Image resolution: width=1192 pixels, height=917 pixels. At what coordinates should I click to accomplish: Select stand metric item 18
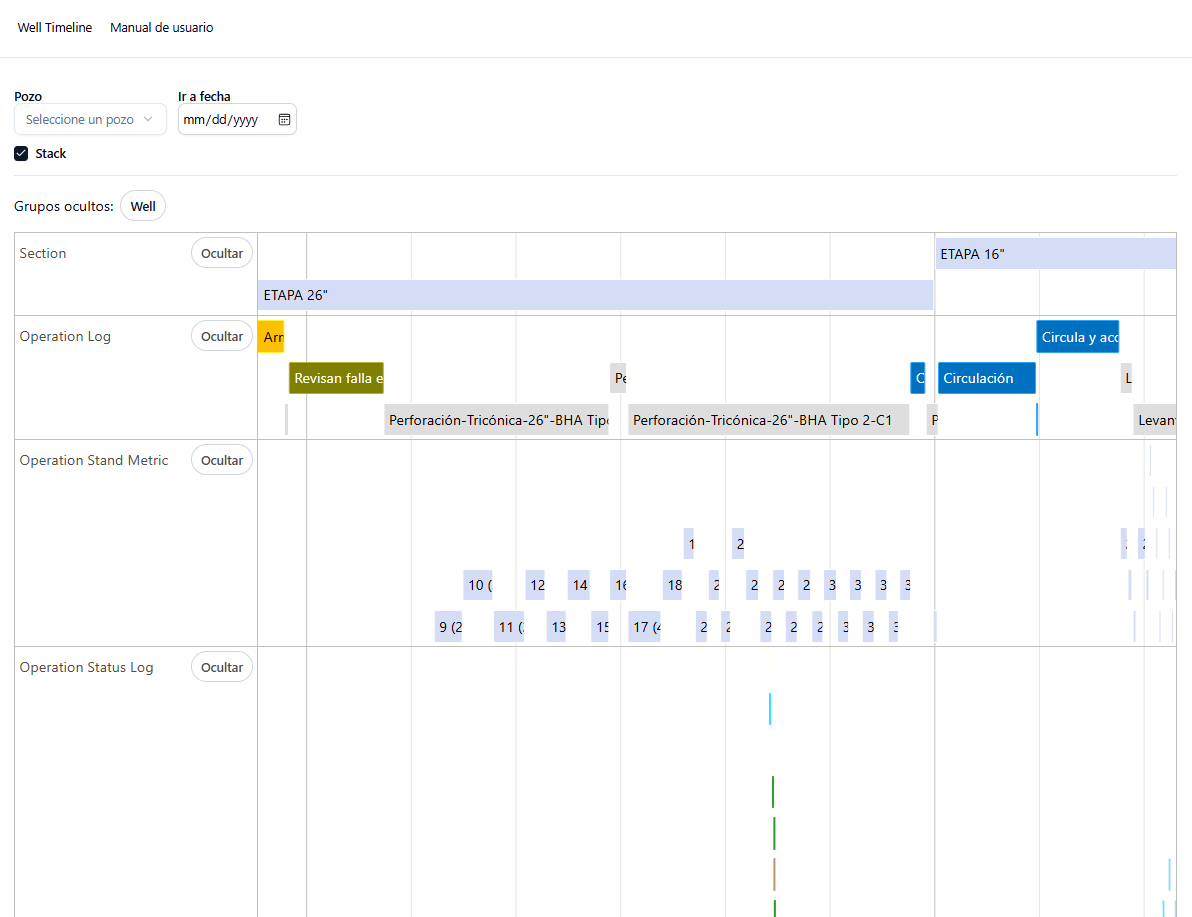(x=673, y=585)
